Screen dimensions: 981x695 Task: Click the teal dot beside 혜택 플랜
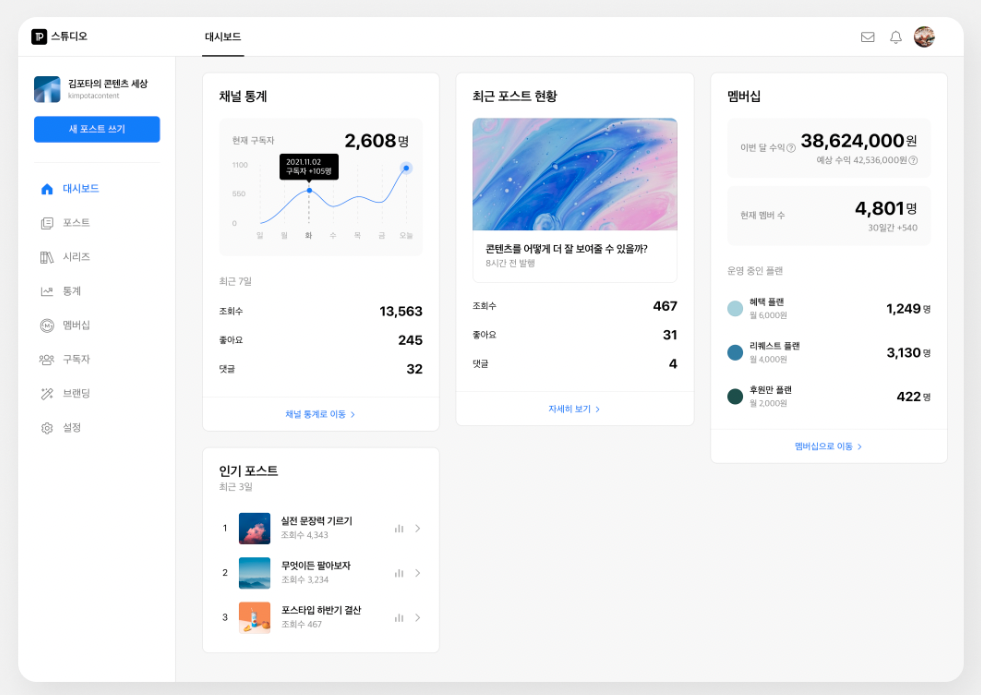(737, 308)
